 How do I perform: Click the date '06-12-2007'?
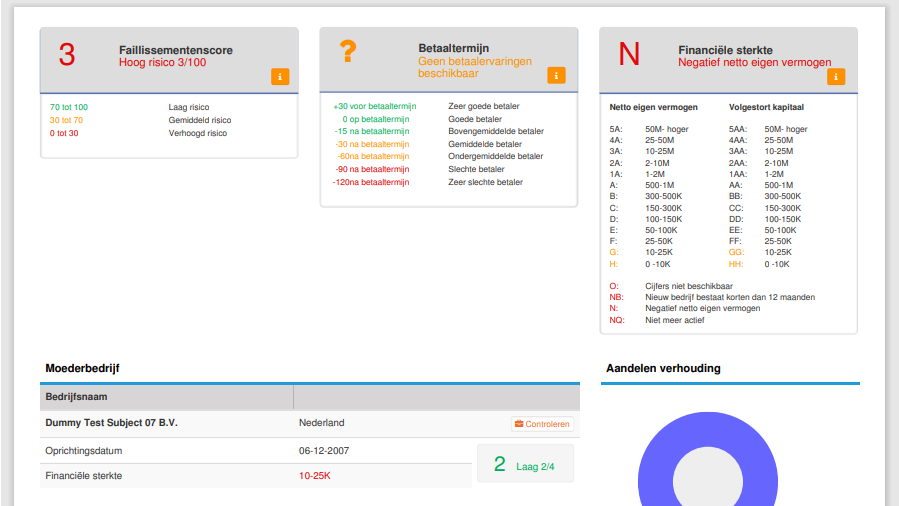point(324,451)
